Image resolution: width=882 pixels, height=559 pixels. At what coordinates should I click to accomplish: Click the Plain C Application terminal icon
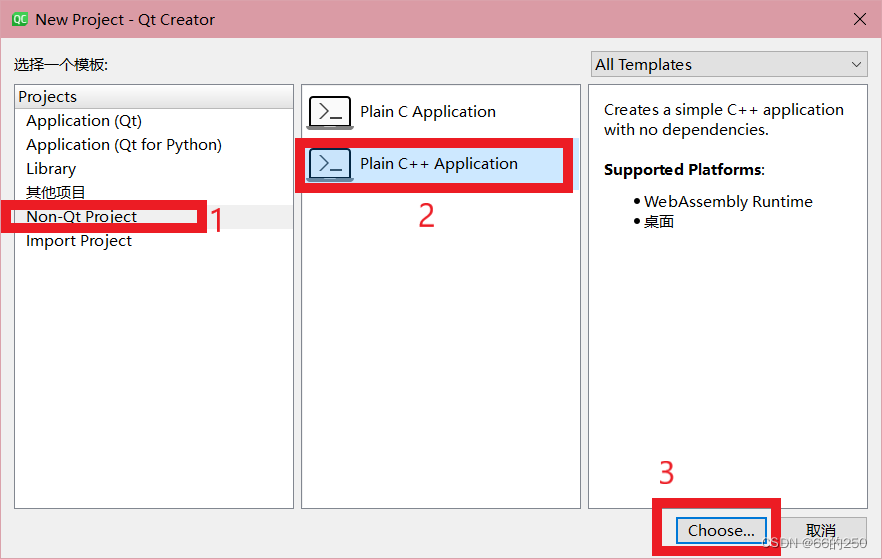click(x=330, y=112)
